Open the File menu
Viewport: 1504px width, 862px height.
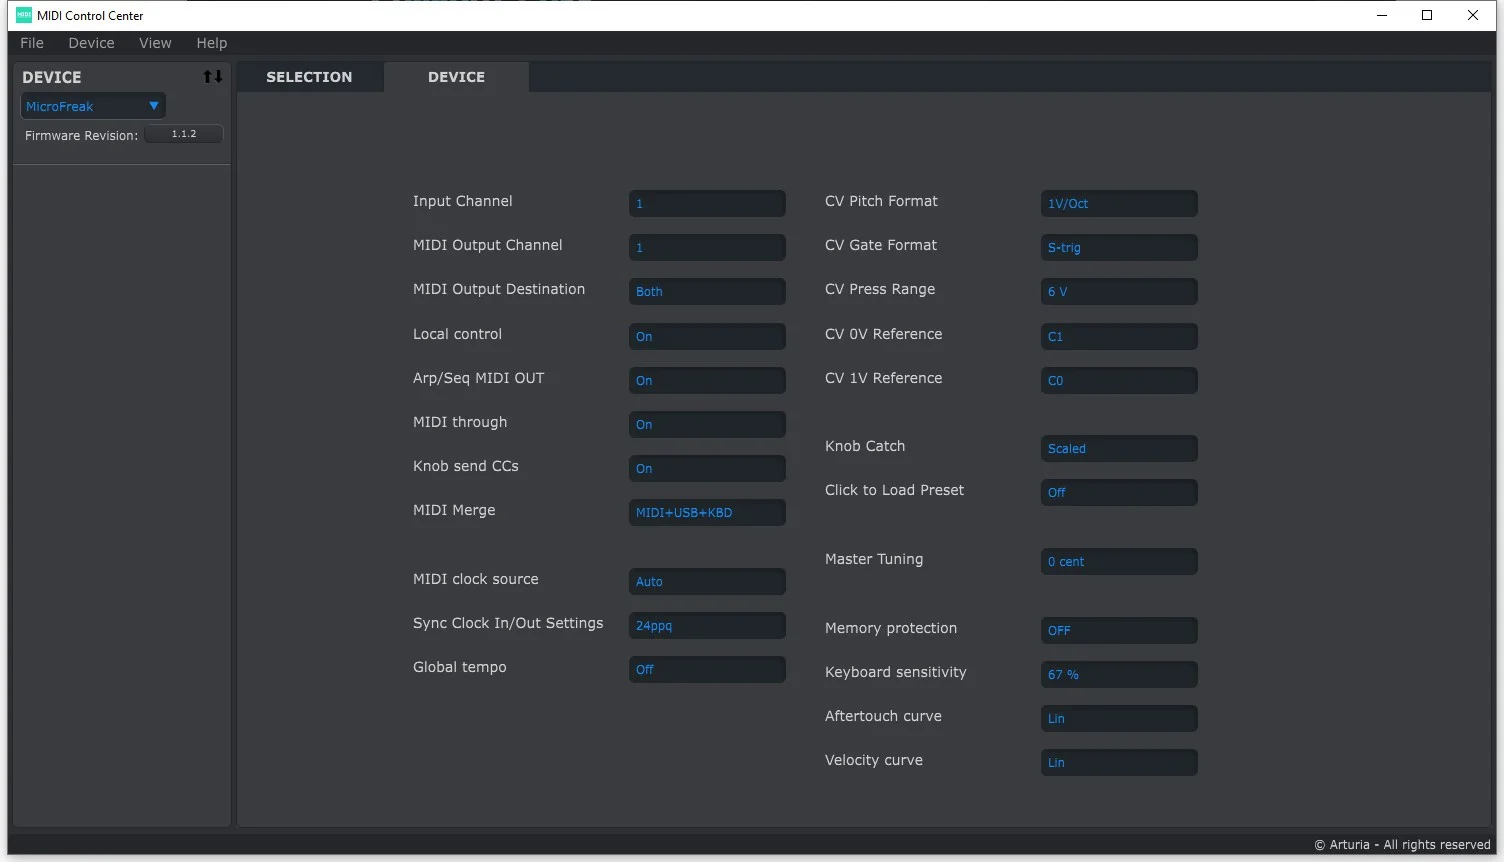pos(32,43)
